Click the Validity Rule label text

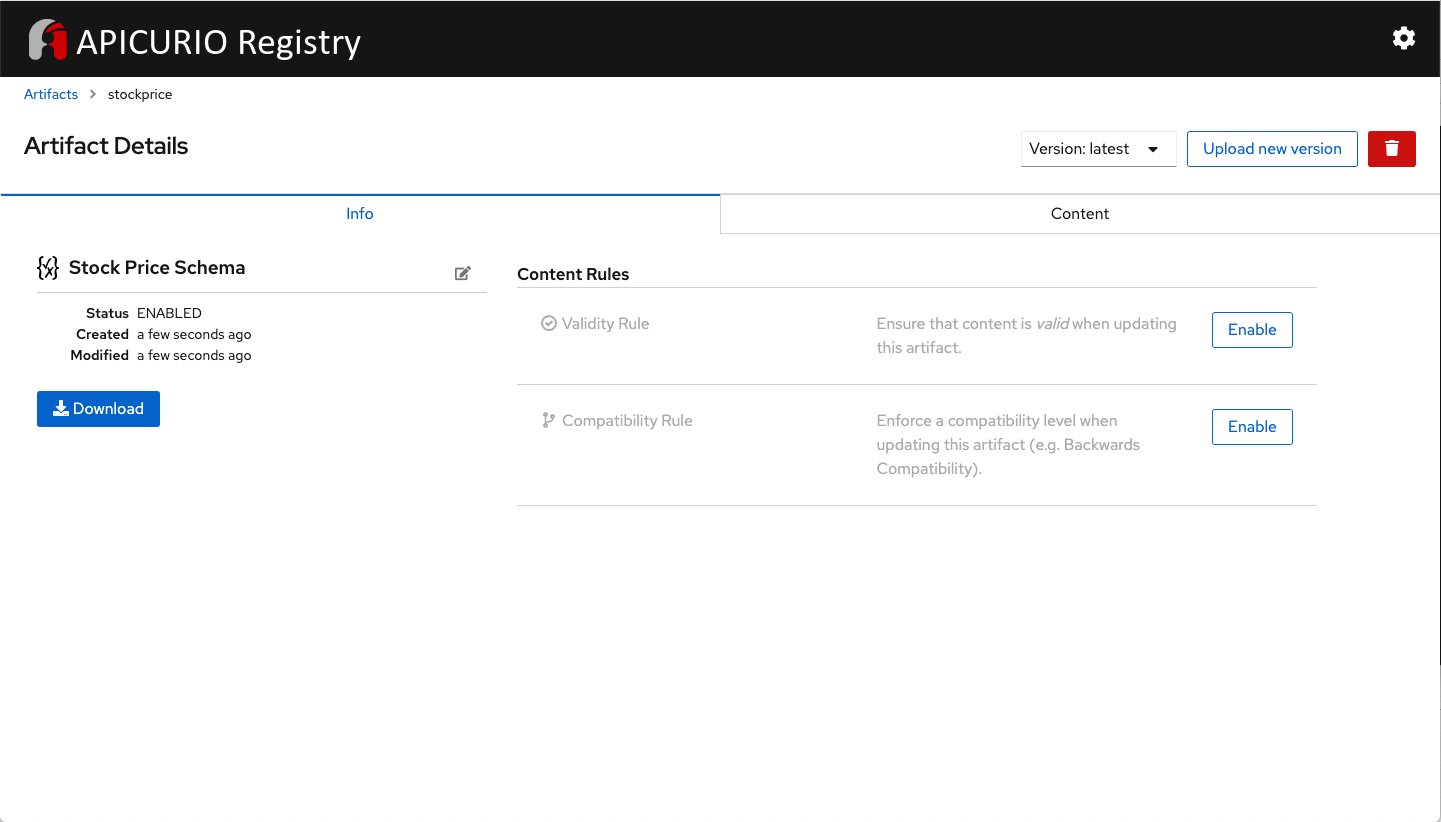[x=605, y=324]
